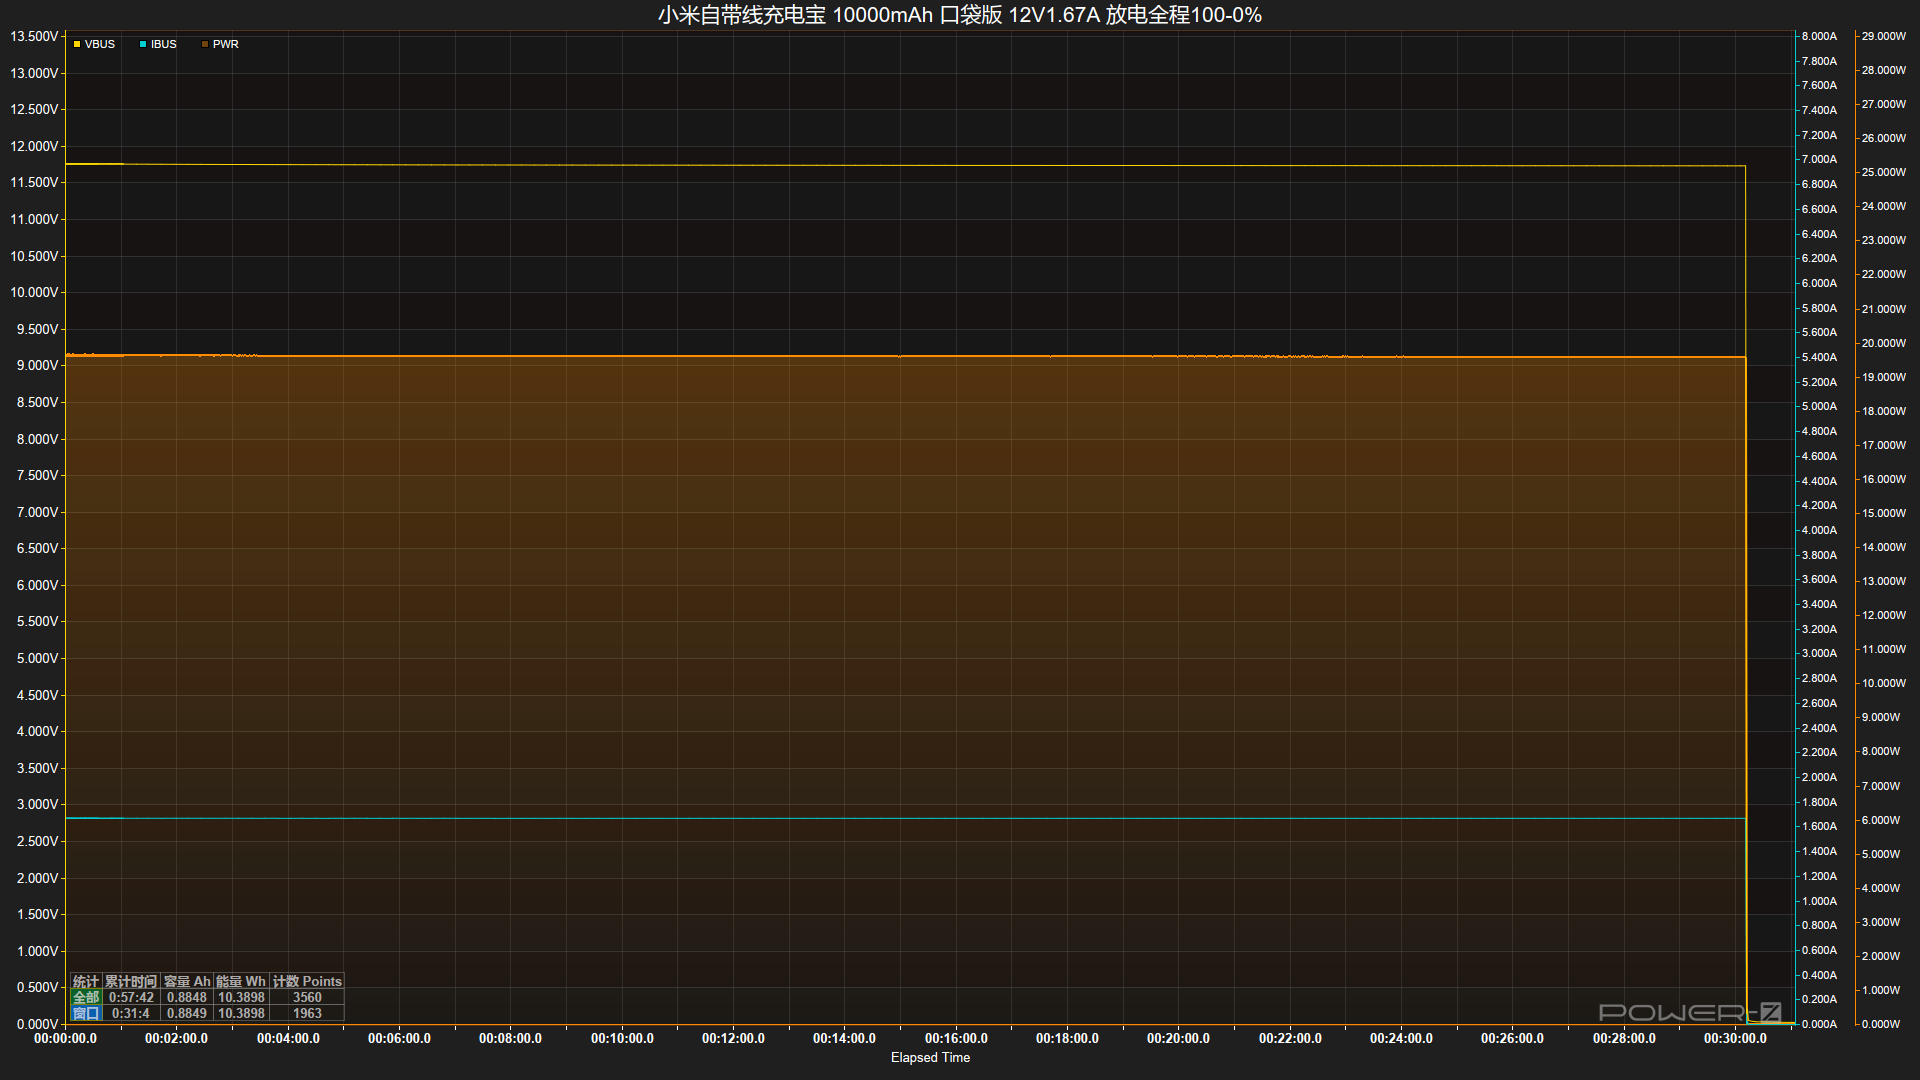Click the 4.000A current axis label
Image resolution: width=1920 pixels, height=1080 pixels.
point(1819,530)
